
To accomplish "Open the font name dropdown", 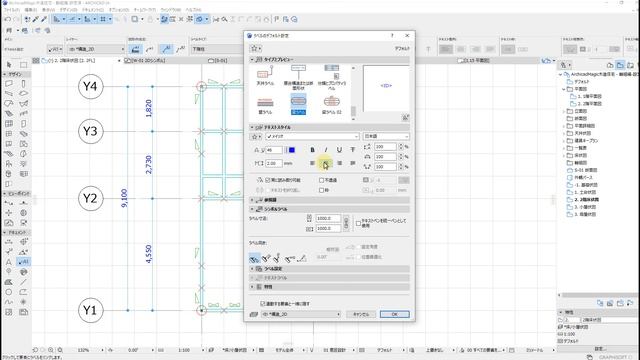I will click(x=313, y=136).
